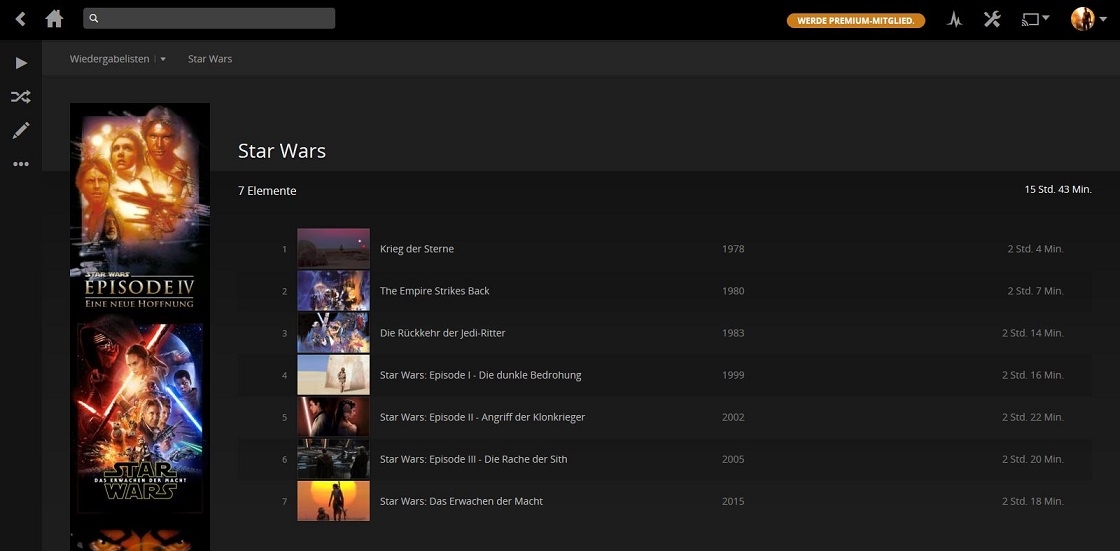Click Das Erwachen der Macht poster

pos(140,417)
